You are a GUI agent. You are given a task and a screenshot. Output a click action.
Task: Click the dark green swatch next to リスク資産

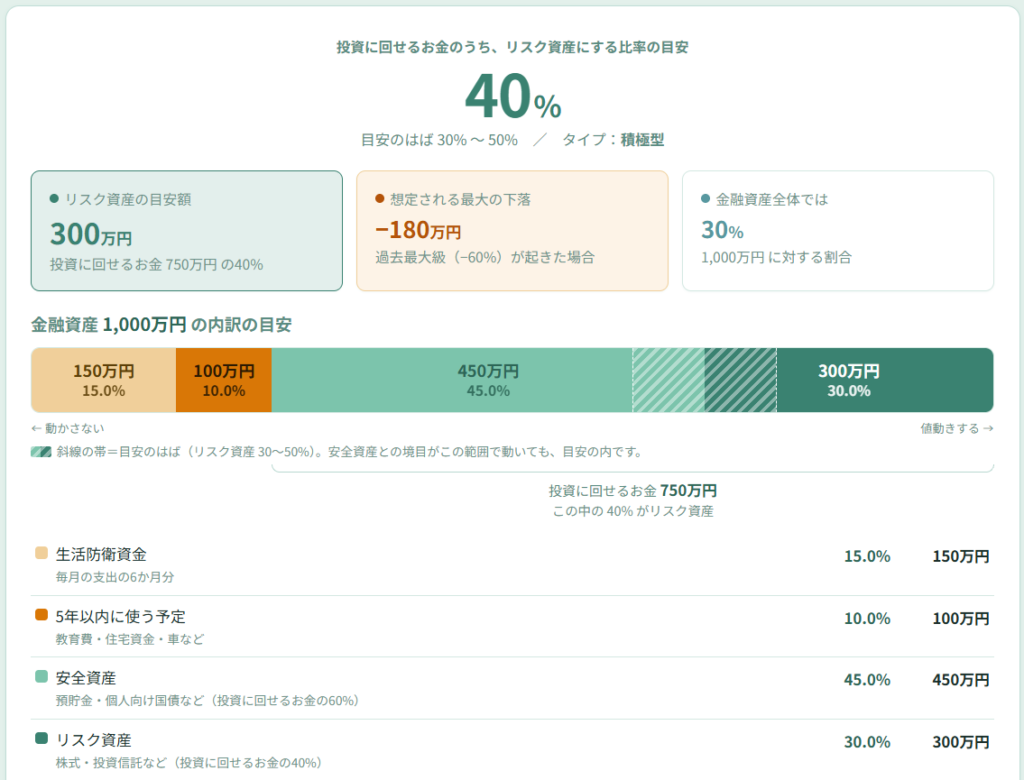click(x=41, y=738)
